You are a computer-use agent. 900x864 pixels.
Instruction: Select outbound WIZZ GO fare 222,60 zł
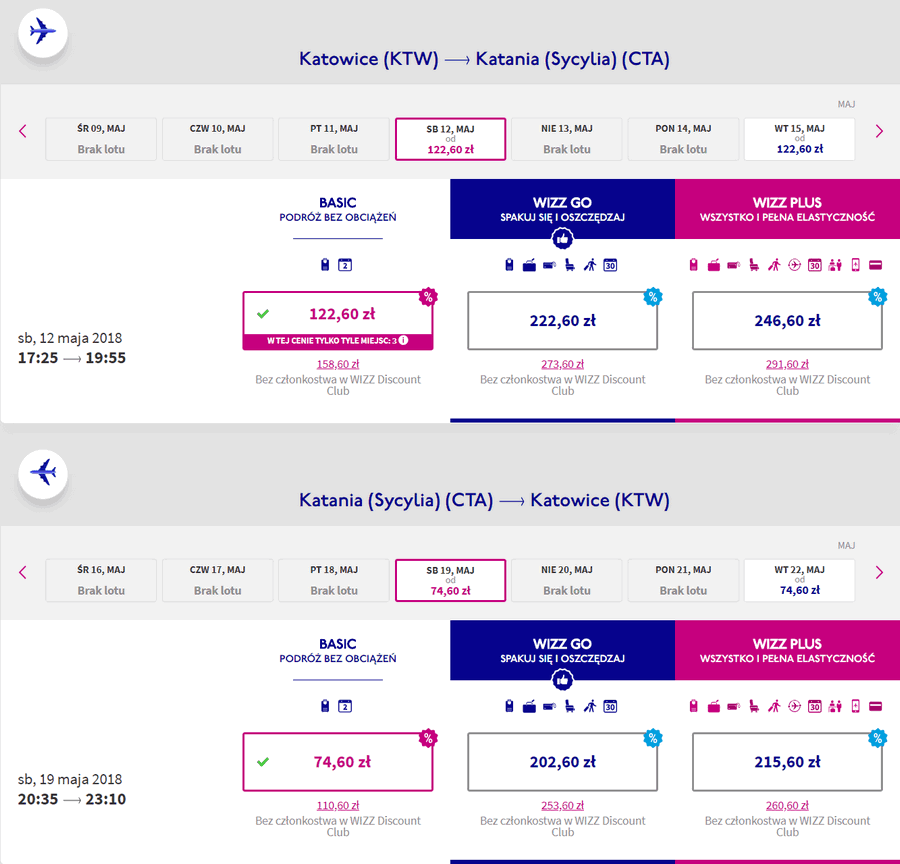pyautogui.click(x=562, y=321)
